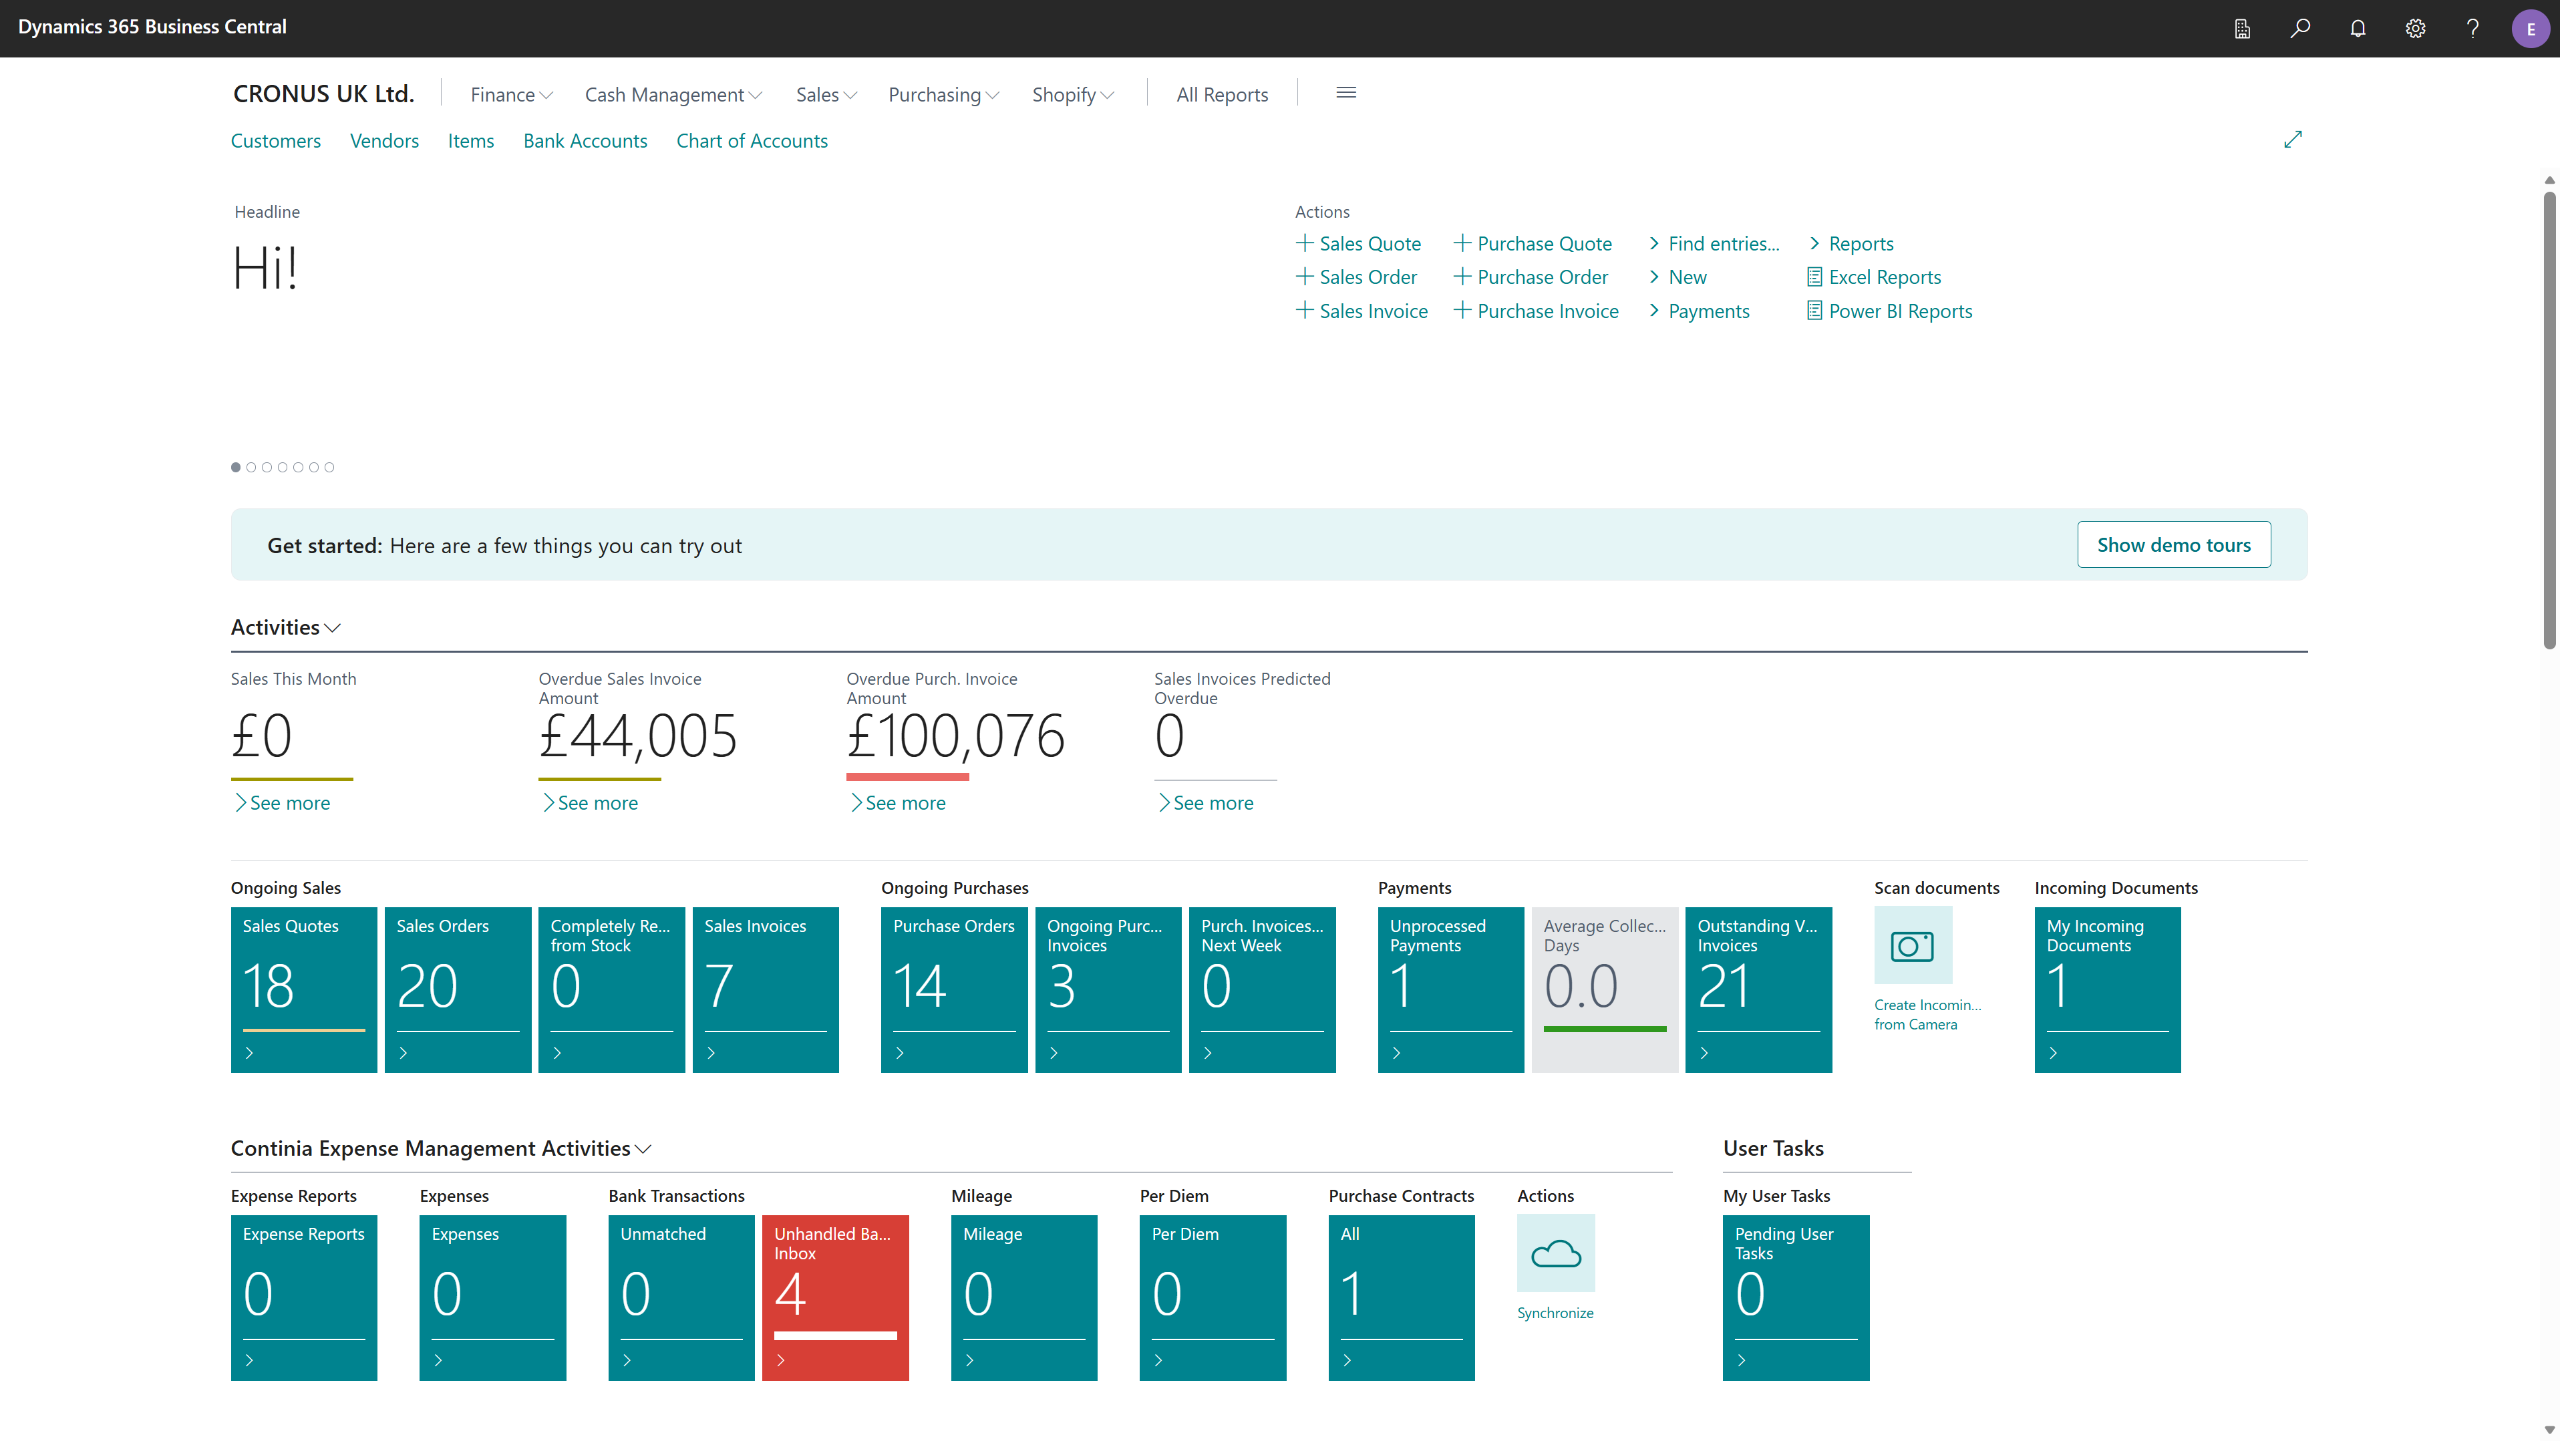
Task: Select the last headline carousel dot
Action: [x=329, y=467]
